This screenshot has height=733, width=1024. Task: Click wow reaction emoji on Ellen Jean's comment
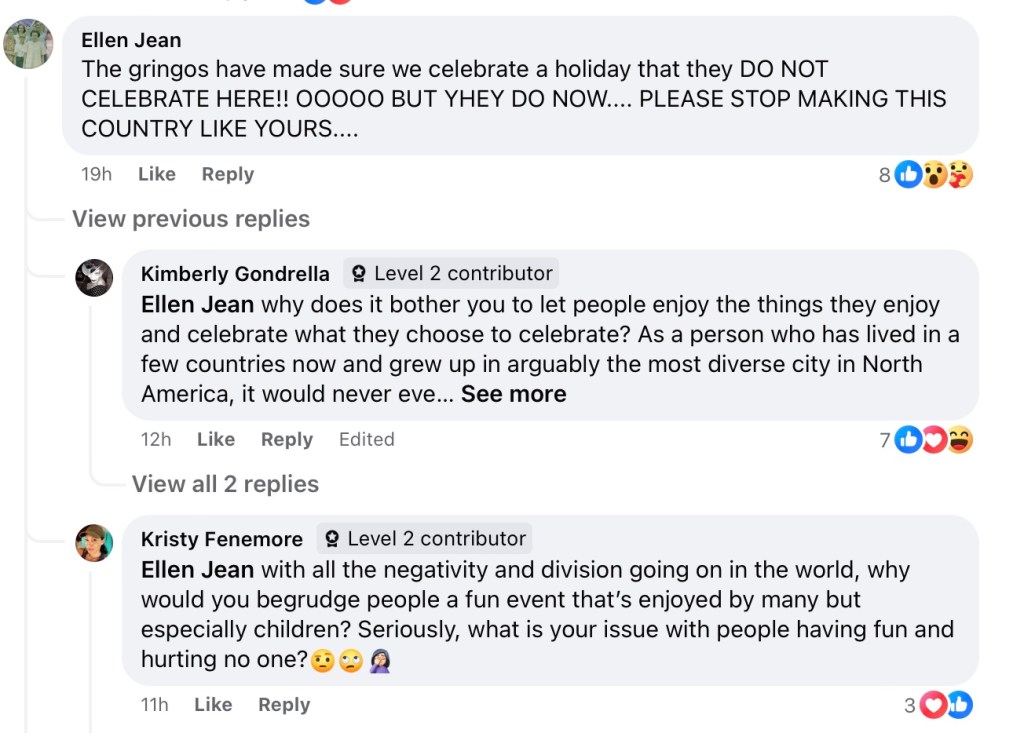(934, 175)
